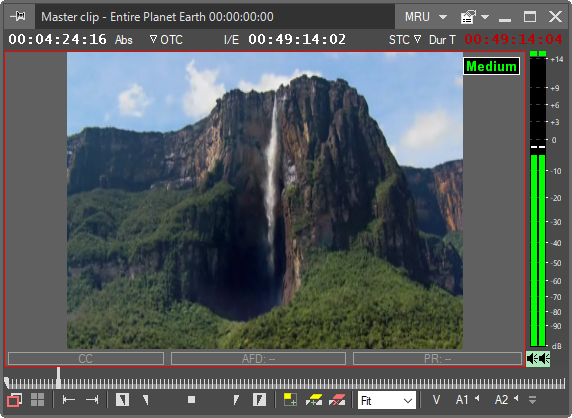Toggle the A1 track speaker icon

477,399
